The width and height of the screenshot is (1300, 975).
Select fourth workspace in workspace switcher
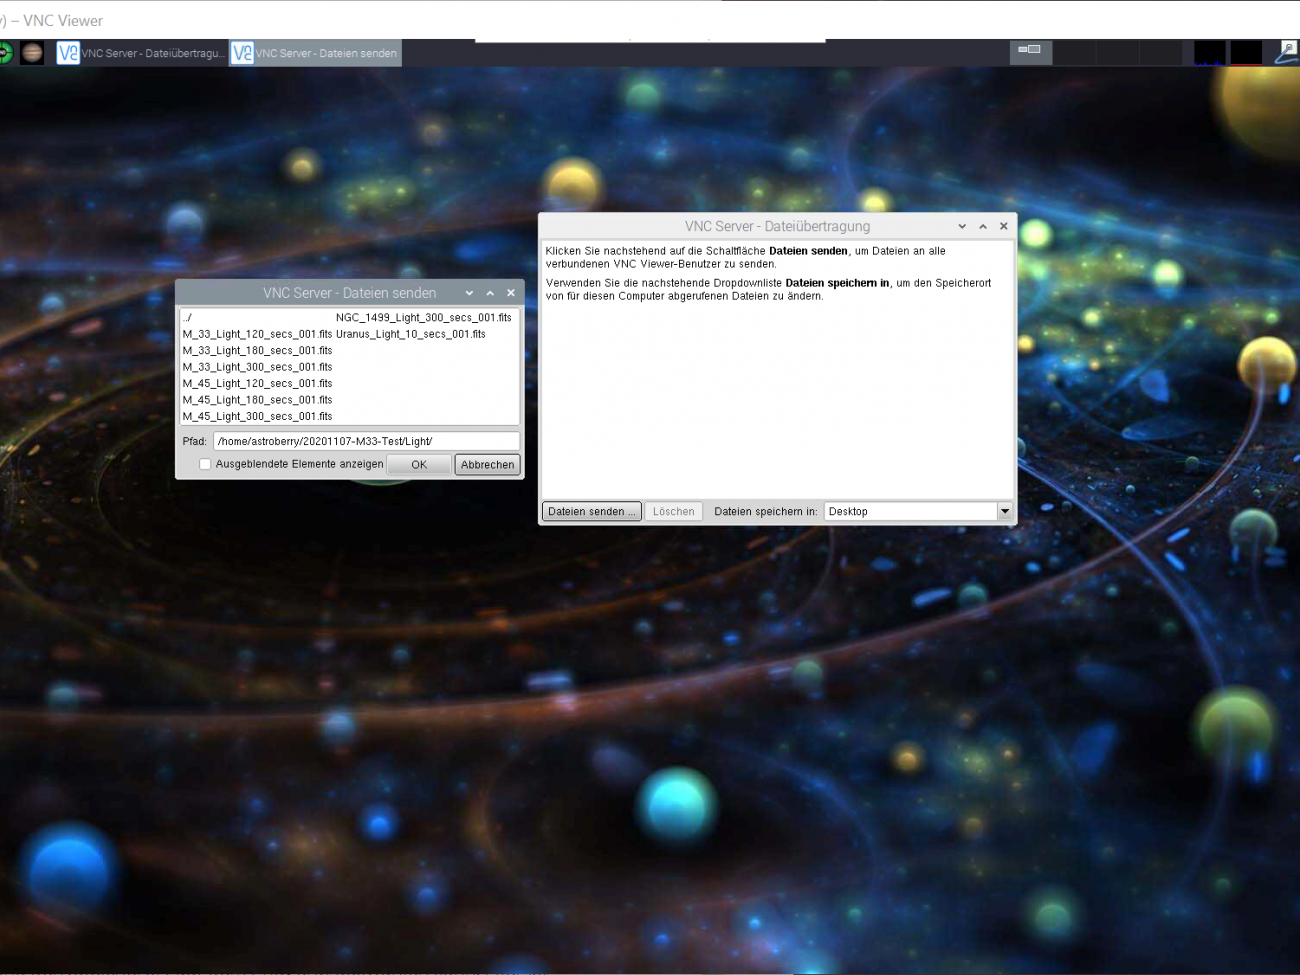tap(1160, 53)
